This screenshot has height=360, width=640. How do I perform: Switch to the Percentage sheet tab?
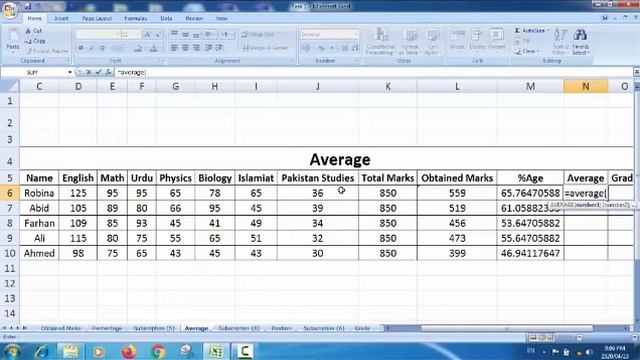(x=107, y=328)
